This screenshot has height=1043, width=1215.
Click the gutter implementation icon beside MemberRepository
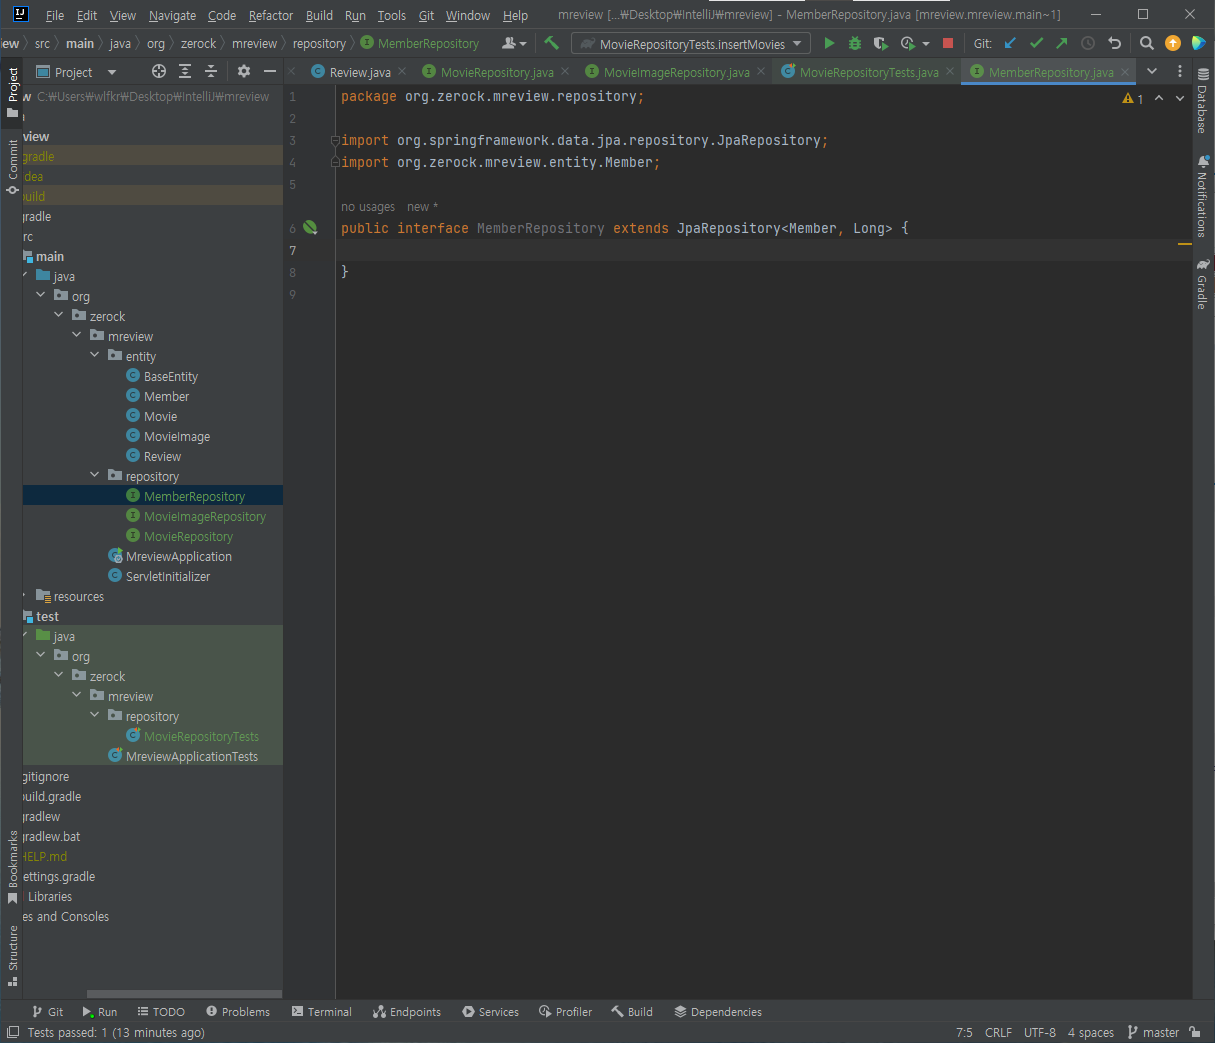coord(310,228)
